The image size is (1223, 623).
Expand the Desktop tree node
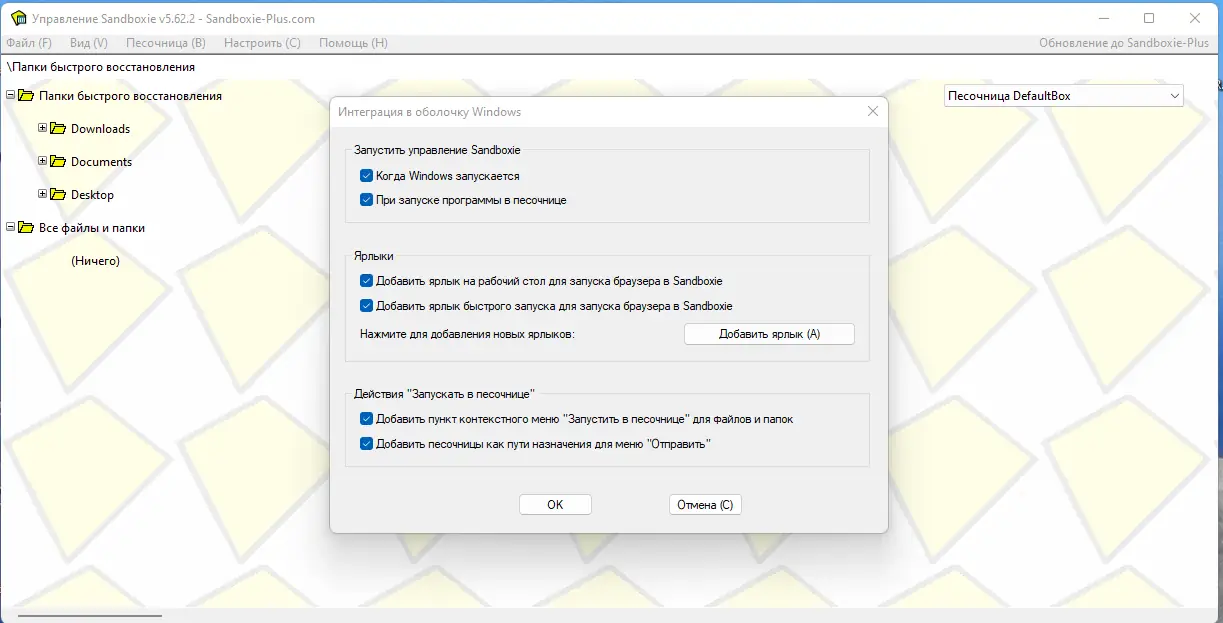coord(42,194)
